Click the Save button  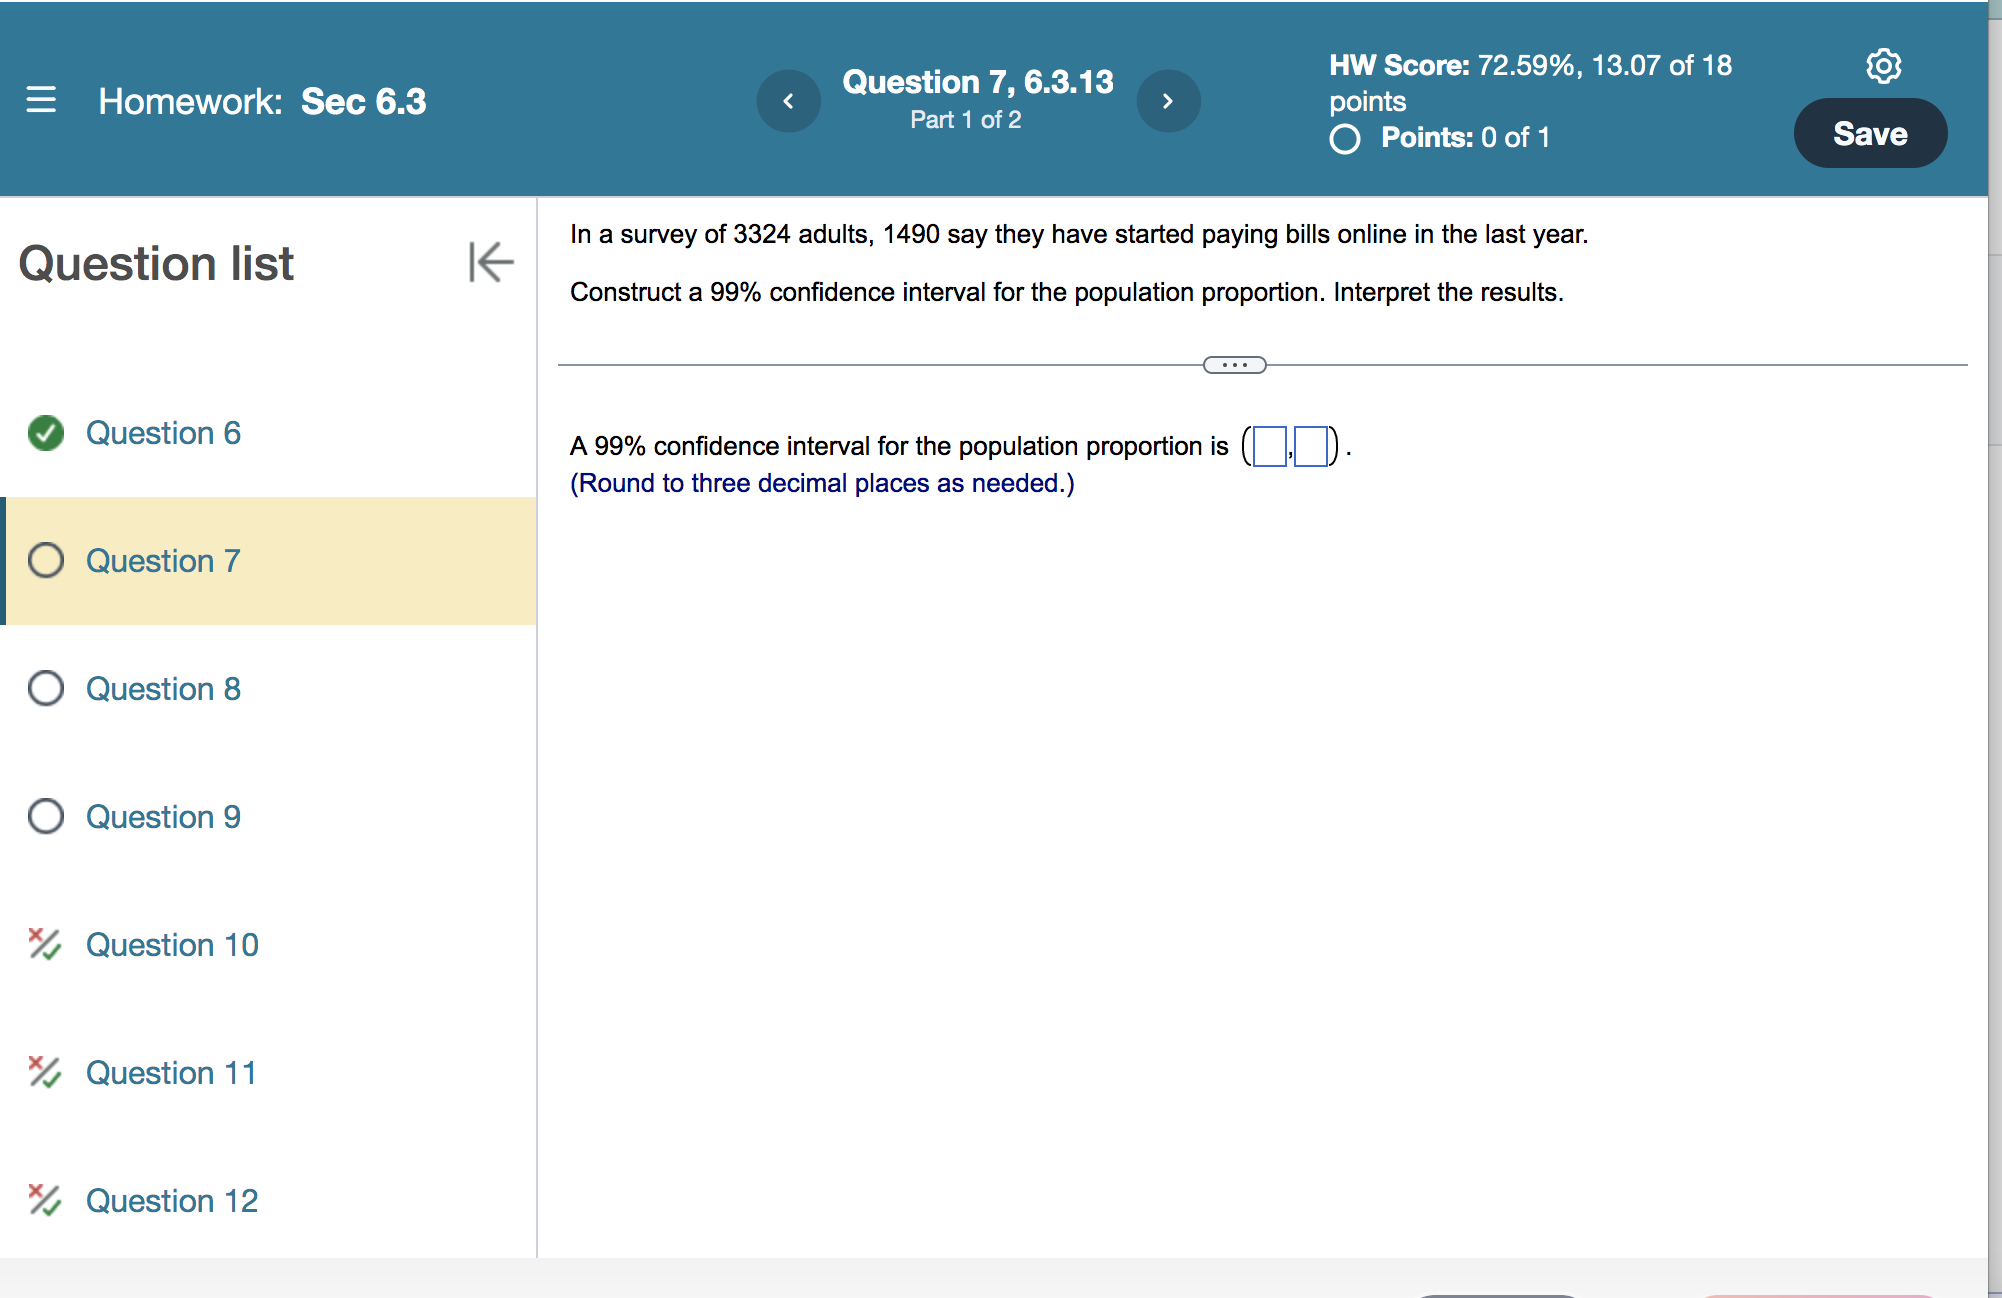click(x=1869, y=134)
